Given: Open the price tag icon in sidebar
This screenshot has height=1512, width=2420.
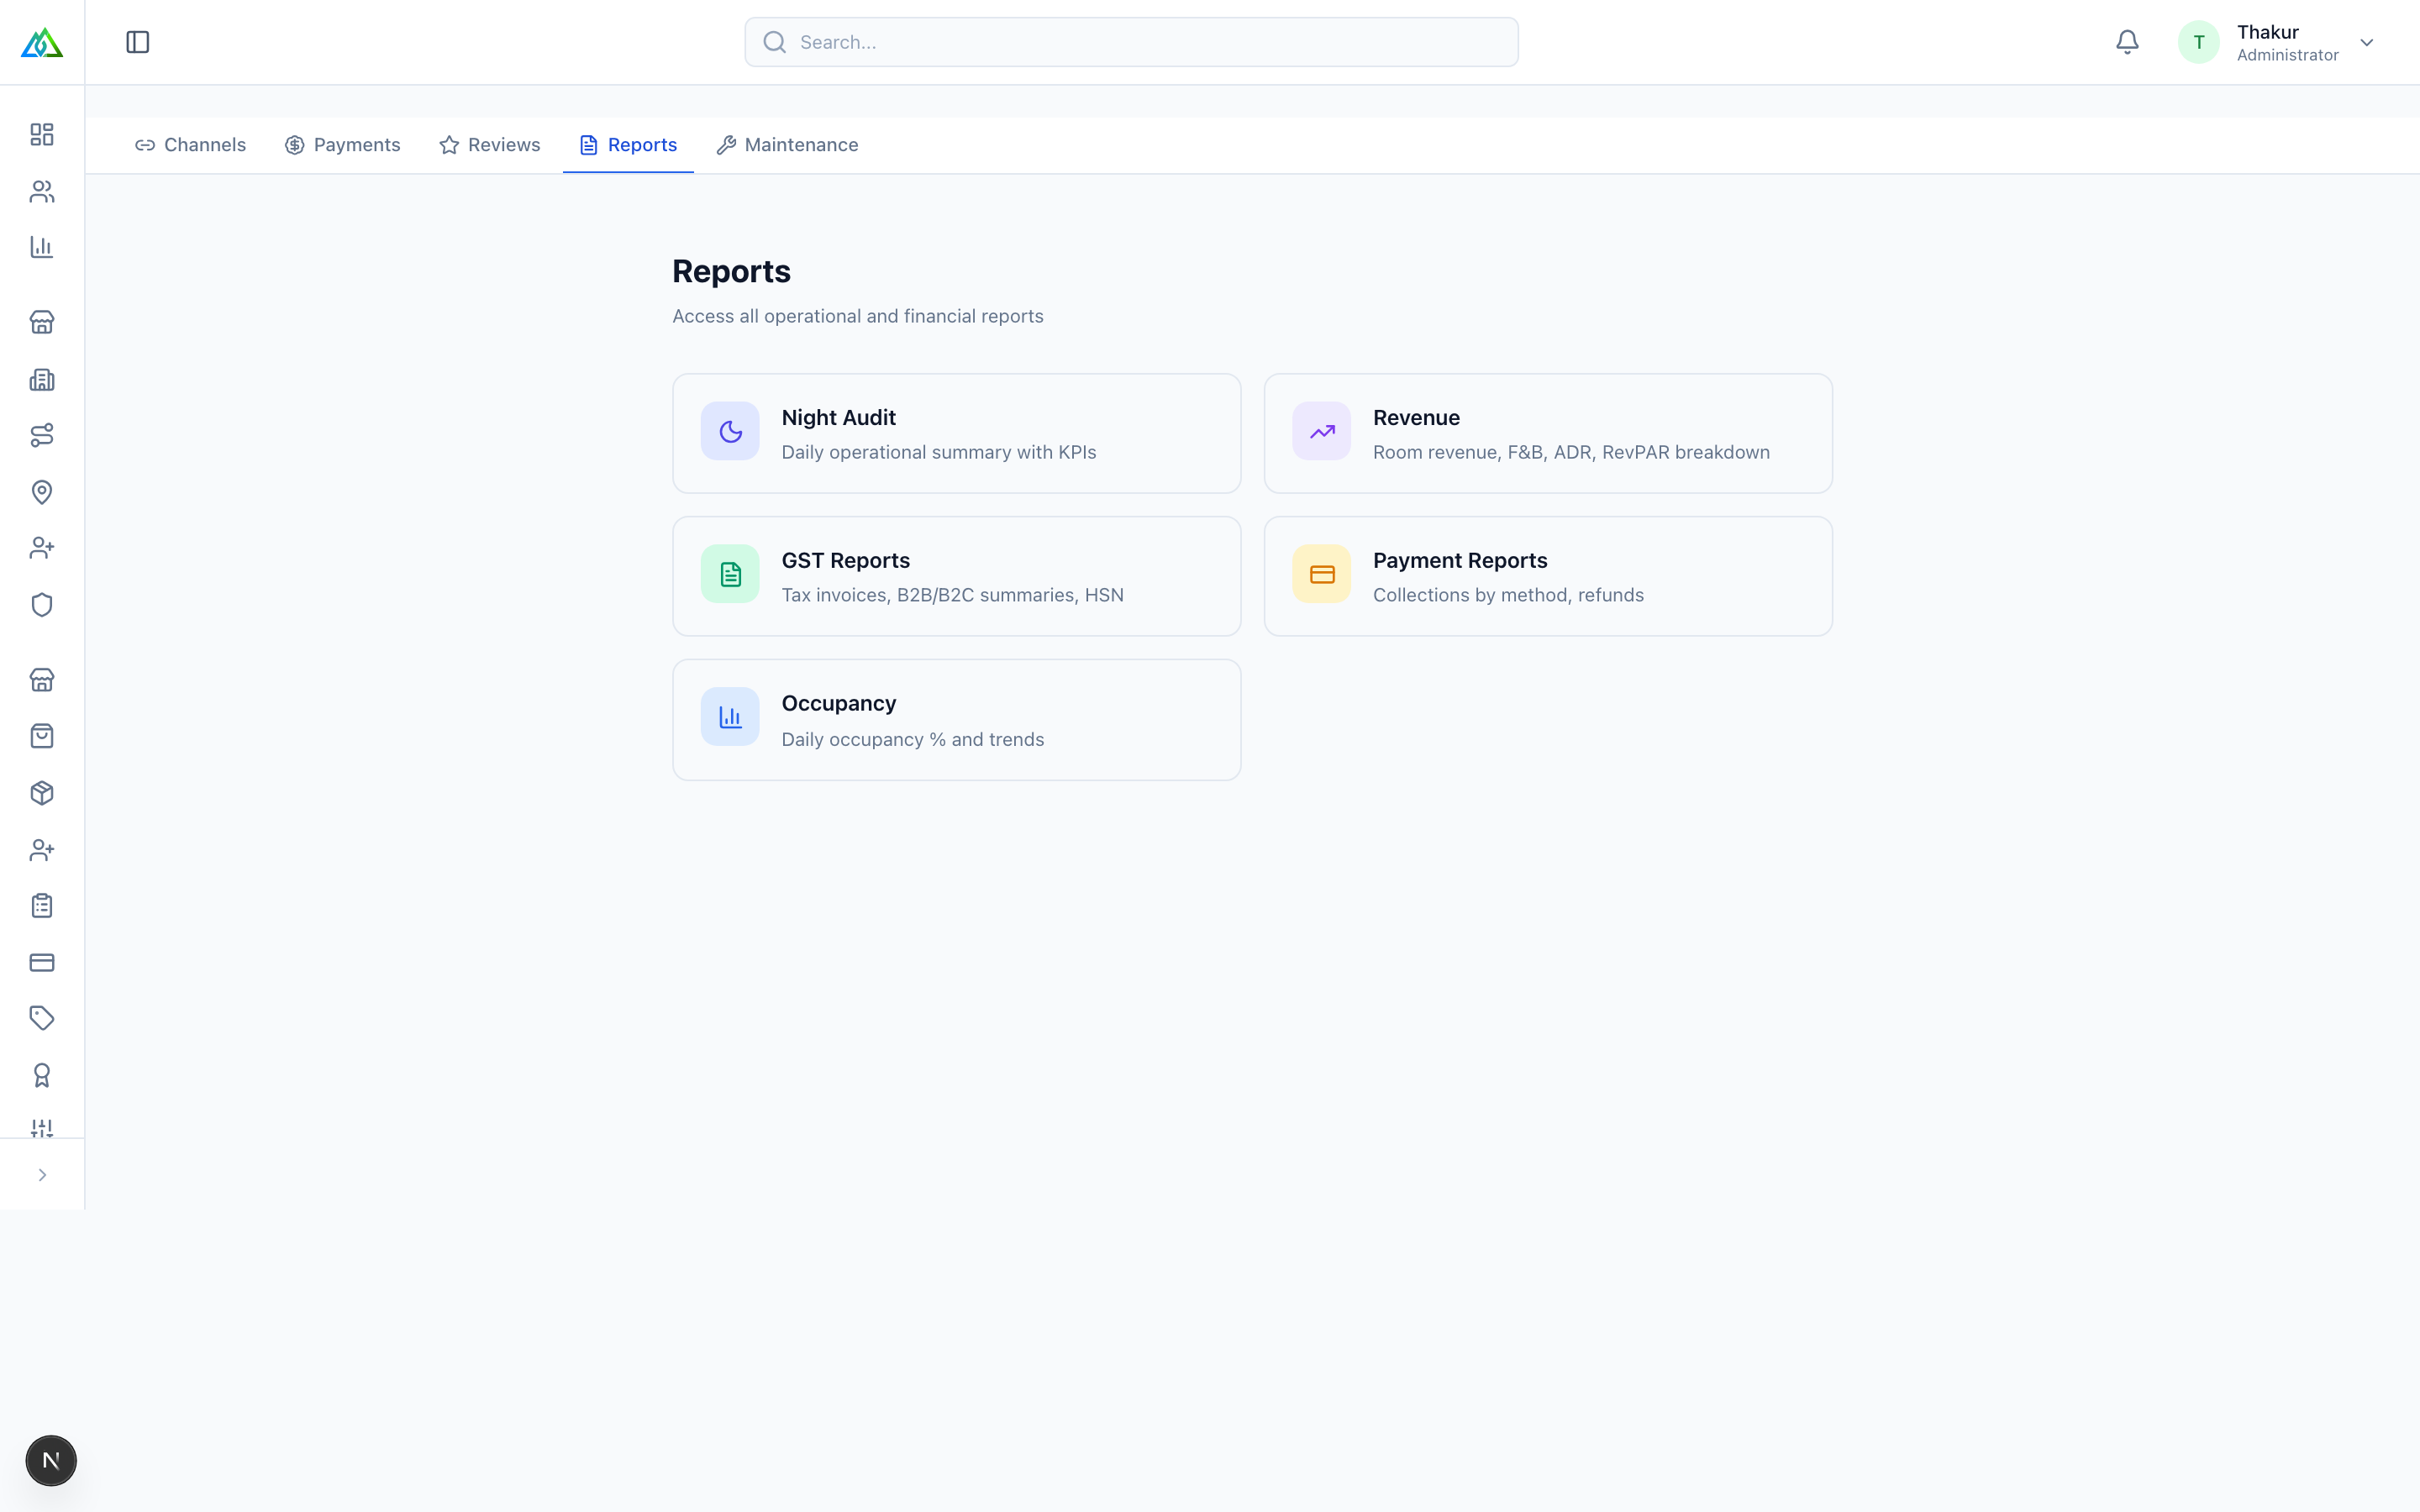Looking at the screenshot, I should [x=42, y=1018].
